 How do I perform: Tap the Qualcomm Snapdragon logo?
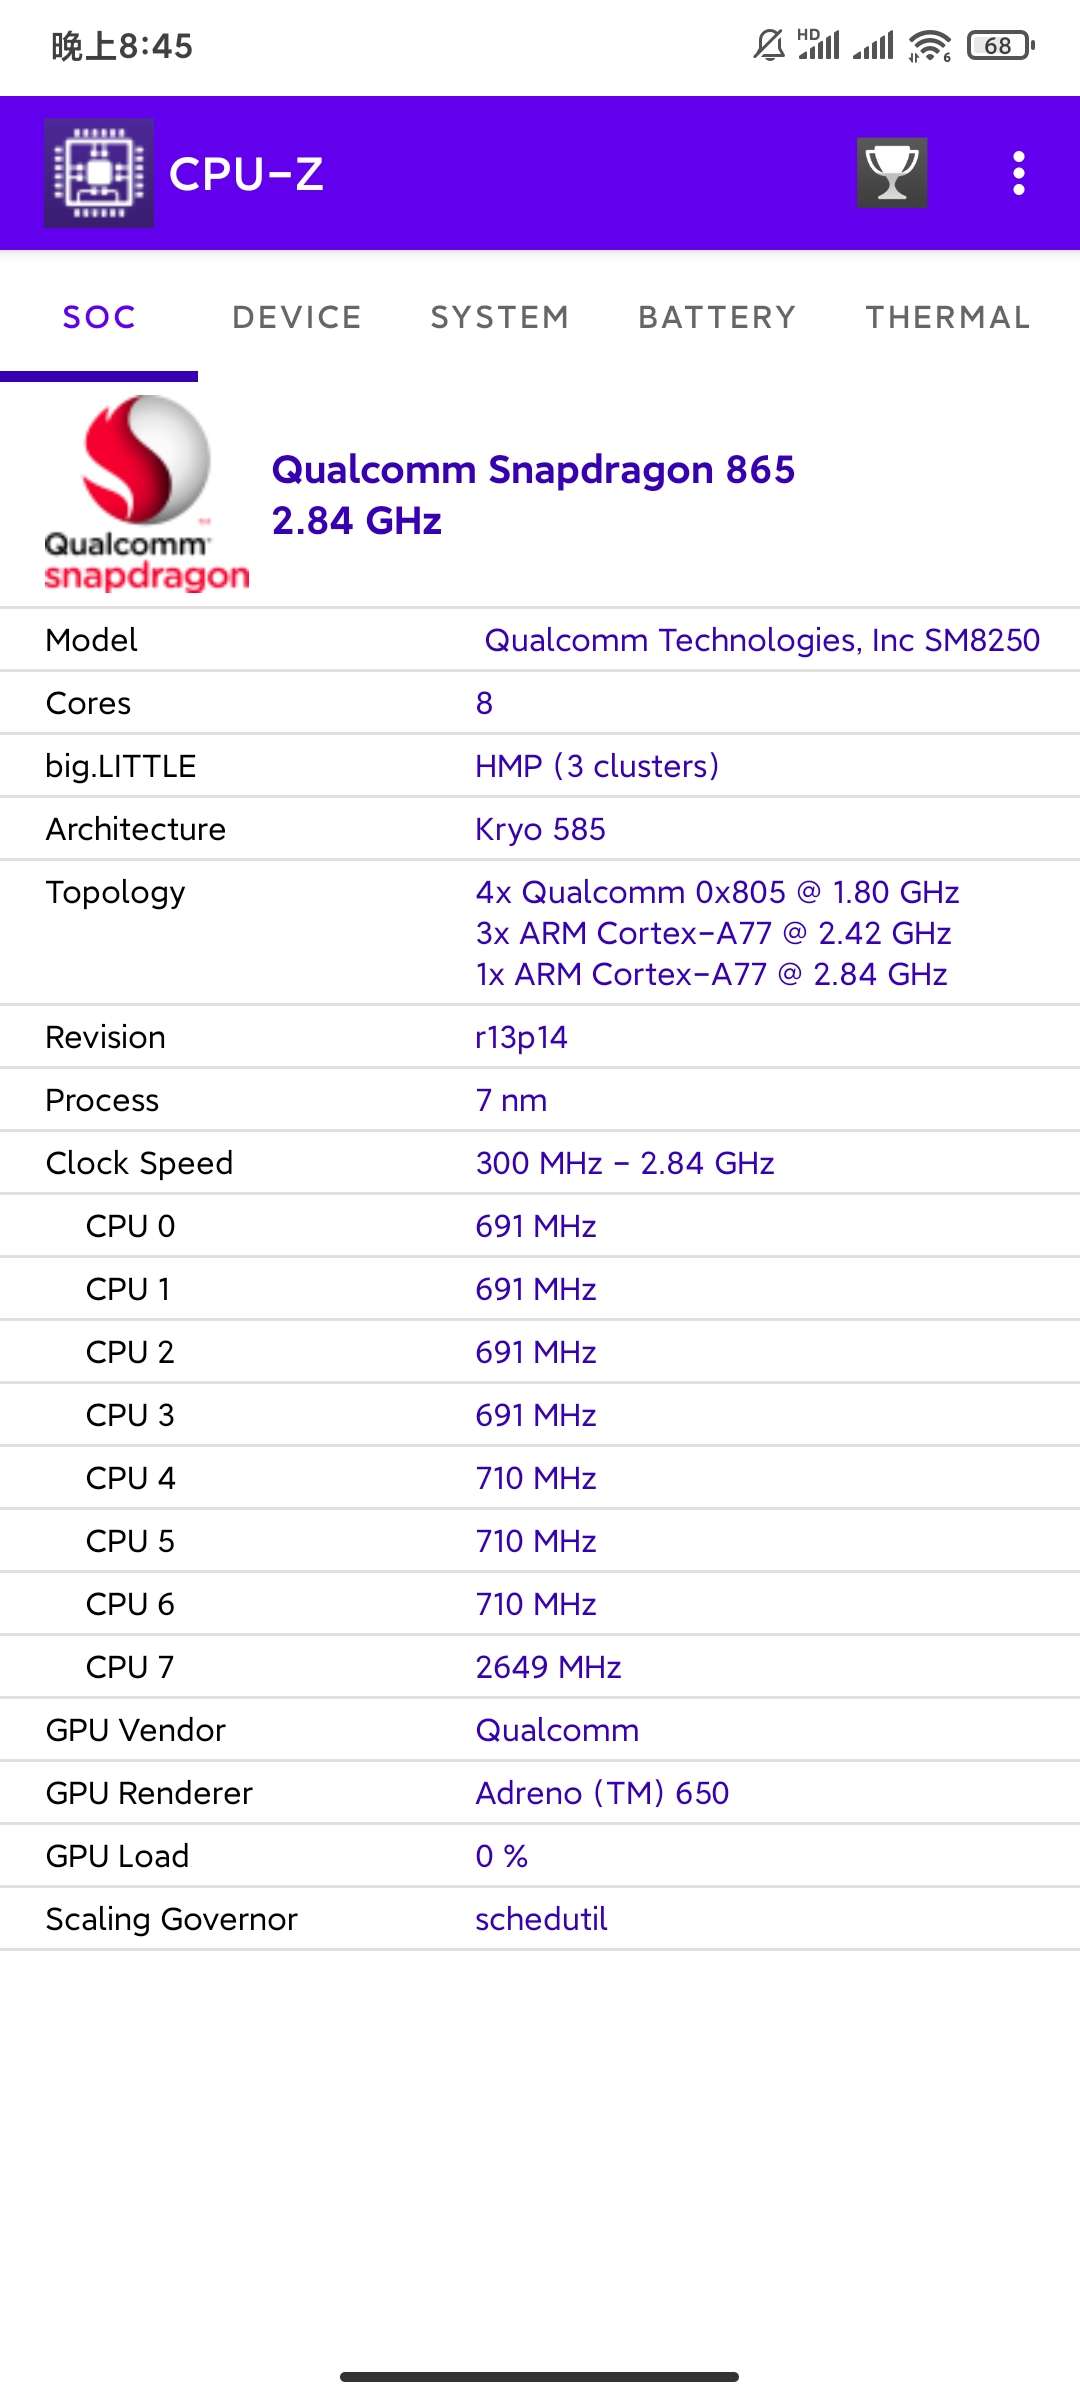point(146,494)
